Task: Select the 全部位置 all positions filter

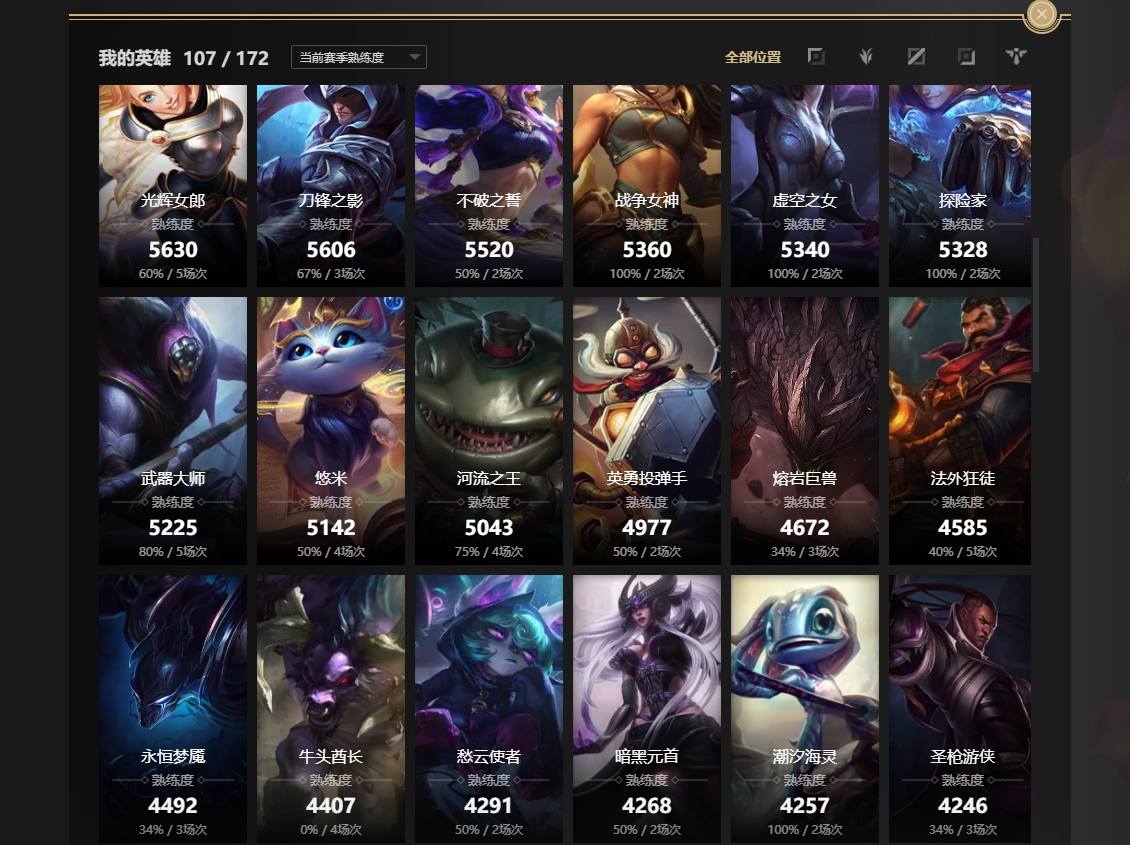Action: (x=752, y=57)
